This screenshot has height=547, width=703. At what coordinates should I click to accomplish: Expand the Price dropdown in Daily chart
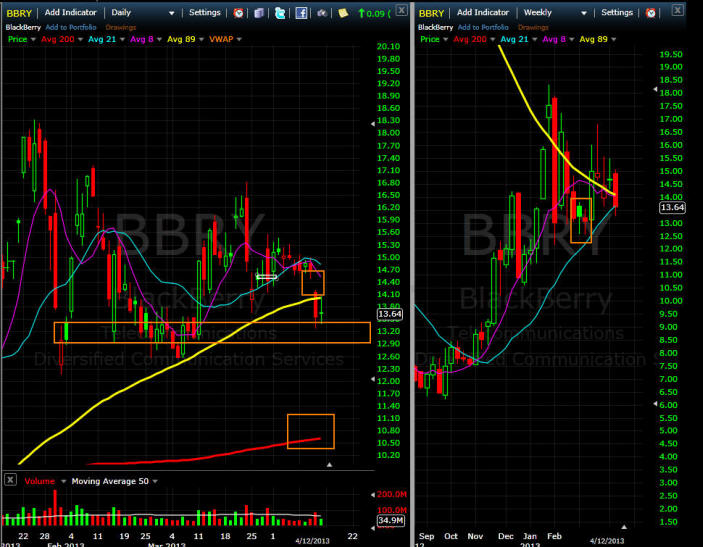pos(33,39)
